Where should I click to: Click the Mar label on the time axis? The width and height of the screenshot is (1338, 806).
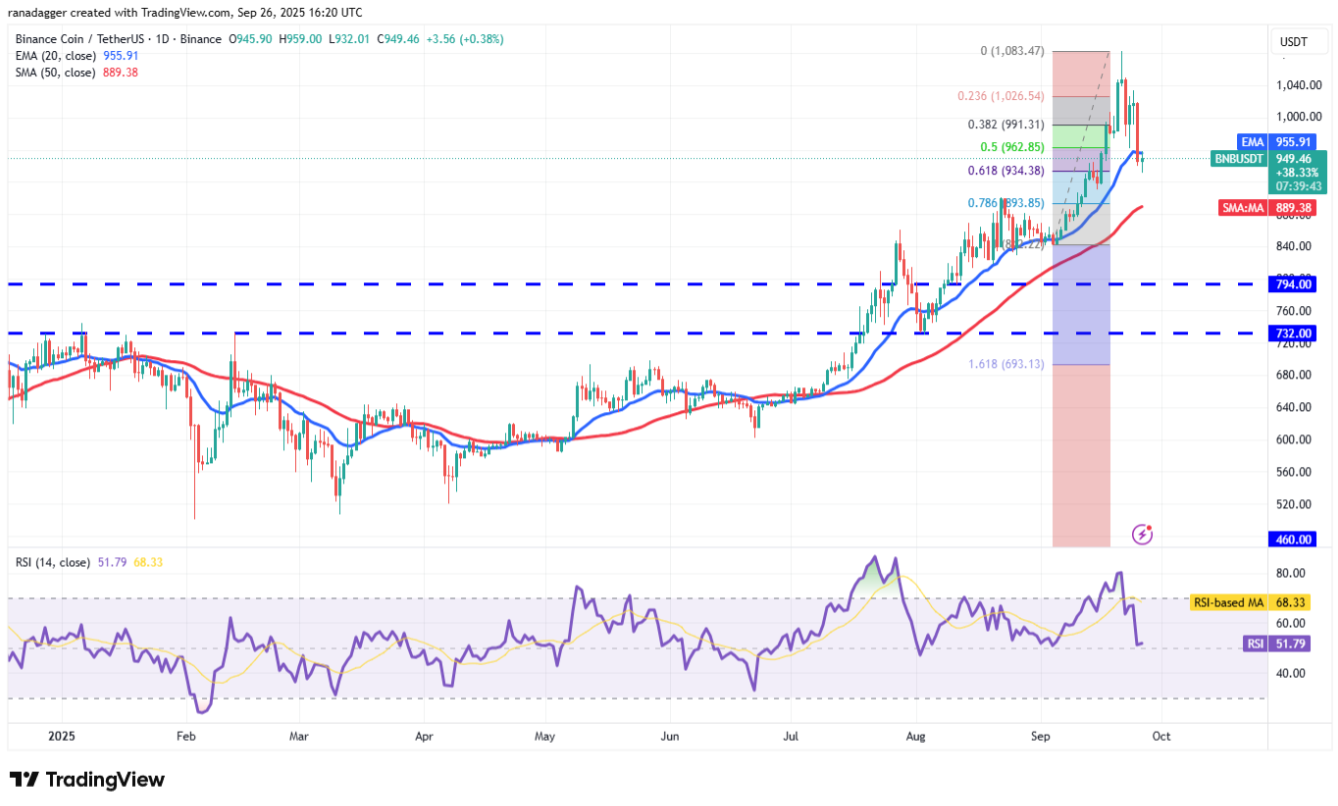[300, 736]
